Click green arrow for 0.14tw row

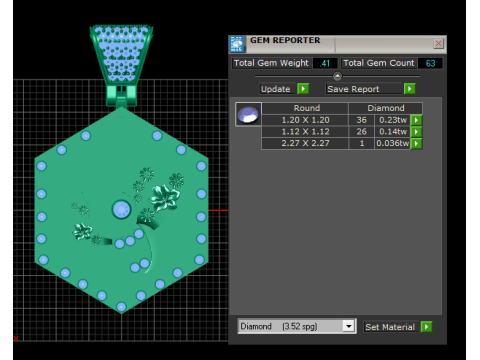(x=416, y=132)
